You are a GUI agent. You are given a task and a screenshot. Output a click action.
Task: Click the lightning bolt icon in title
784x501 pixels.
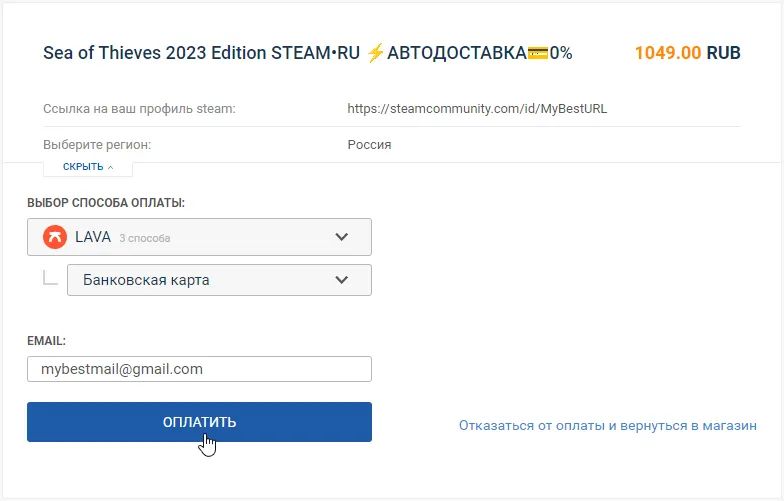(x=375, y=53)
